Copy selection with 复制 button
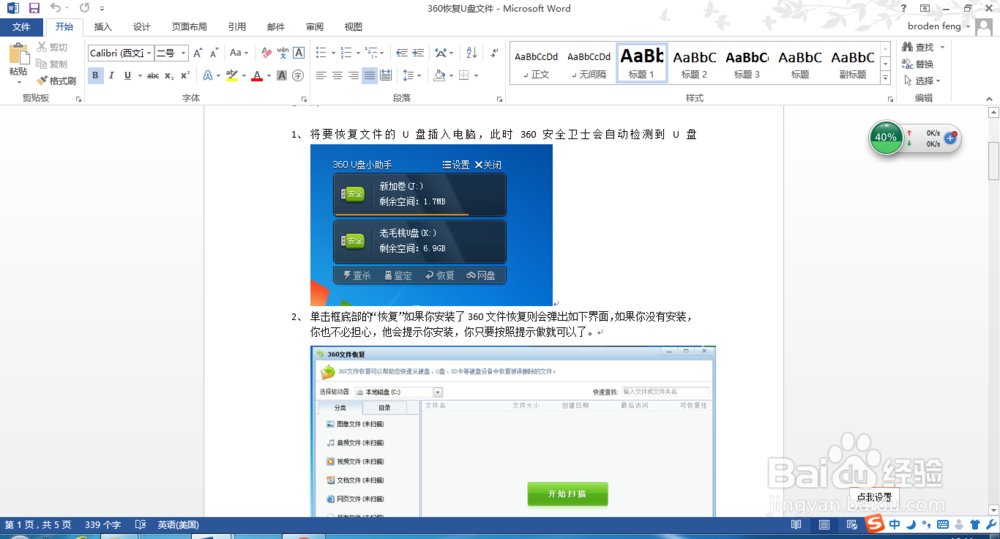 point(52,64)
